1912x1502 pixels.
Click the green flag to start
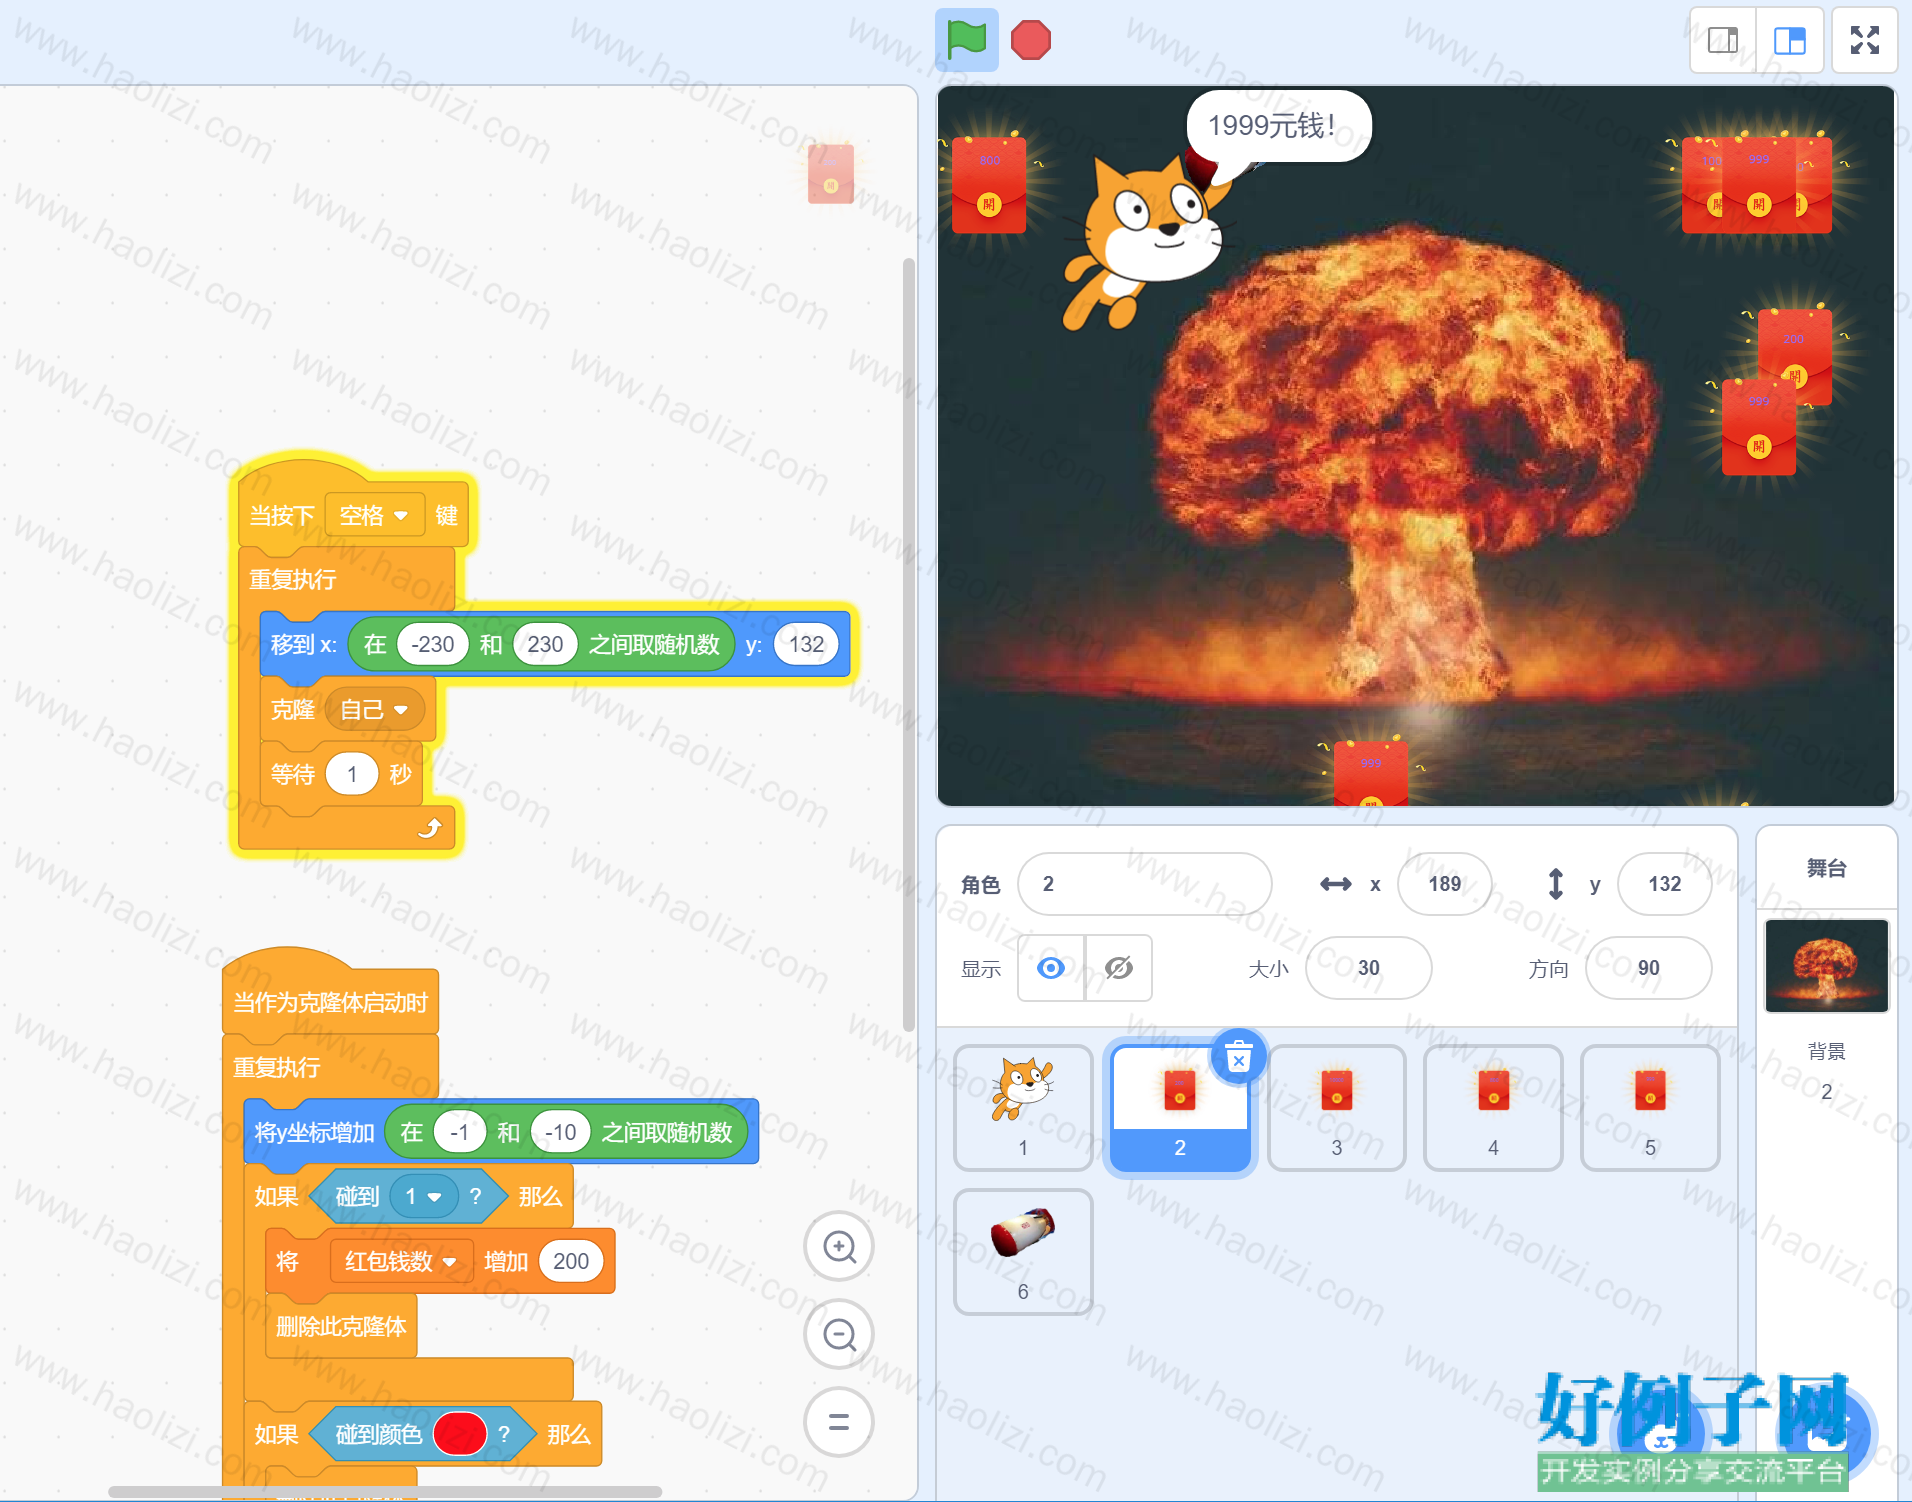tap(966, 40)
